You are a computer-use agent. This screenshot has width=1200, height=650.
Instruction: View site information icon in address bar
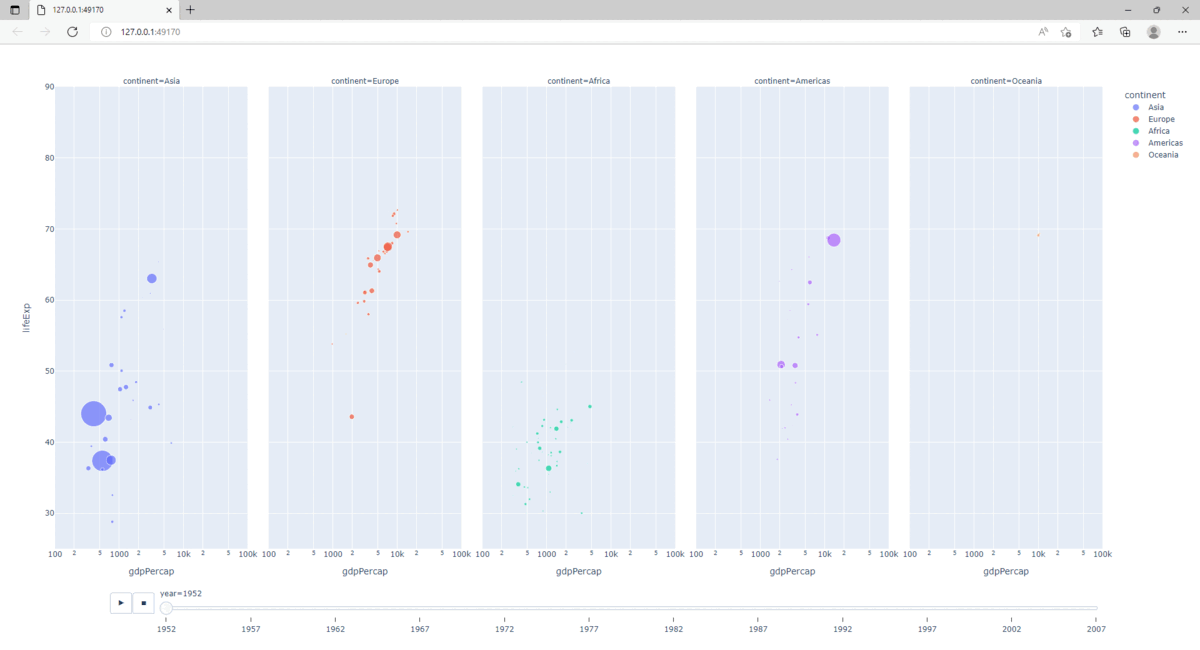point(106,32)
